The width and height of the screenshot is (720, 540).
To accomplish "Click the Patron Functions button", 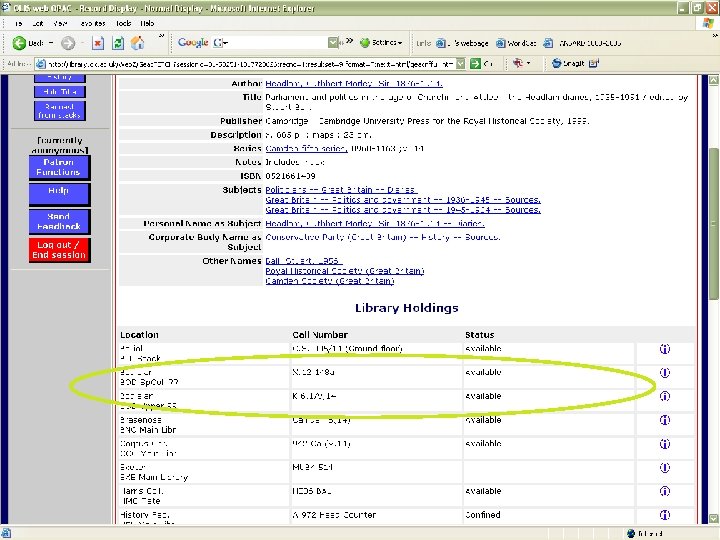I will pyautogui.click(x=59, y=167).
